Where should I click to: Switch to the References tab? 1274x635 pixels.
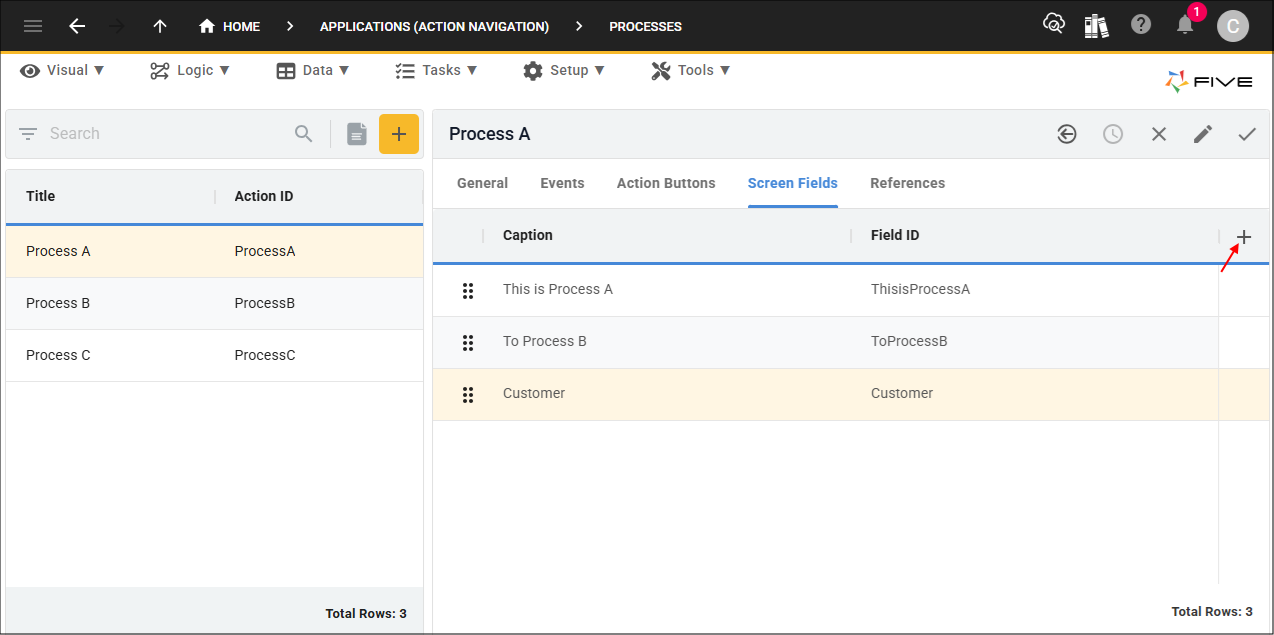pos(907,183)
